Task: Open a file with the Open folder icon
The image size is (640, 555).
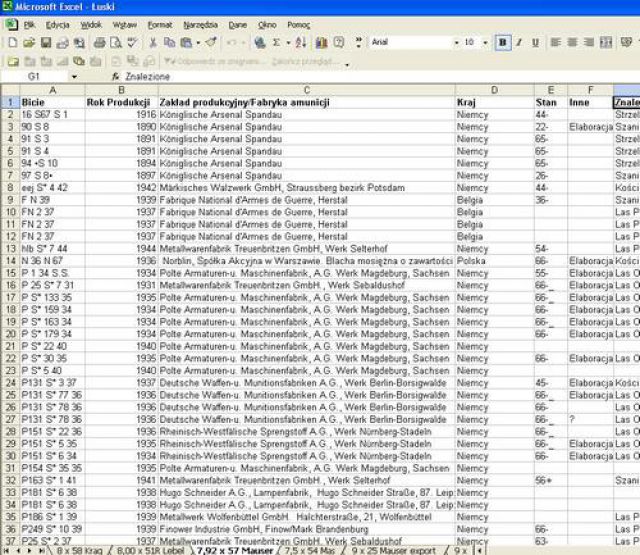Action: click(x=29, y=42)
